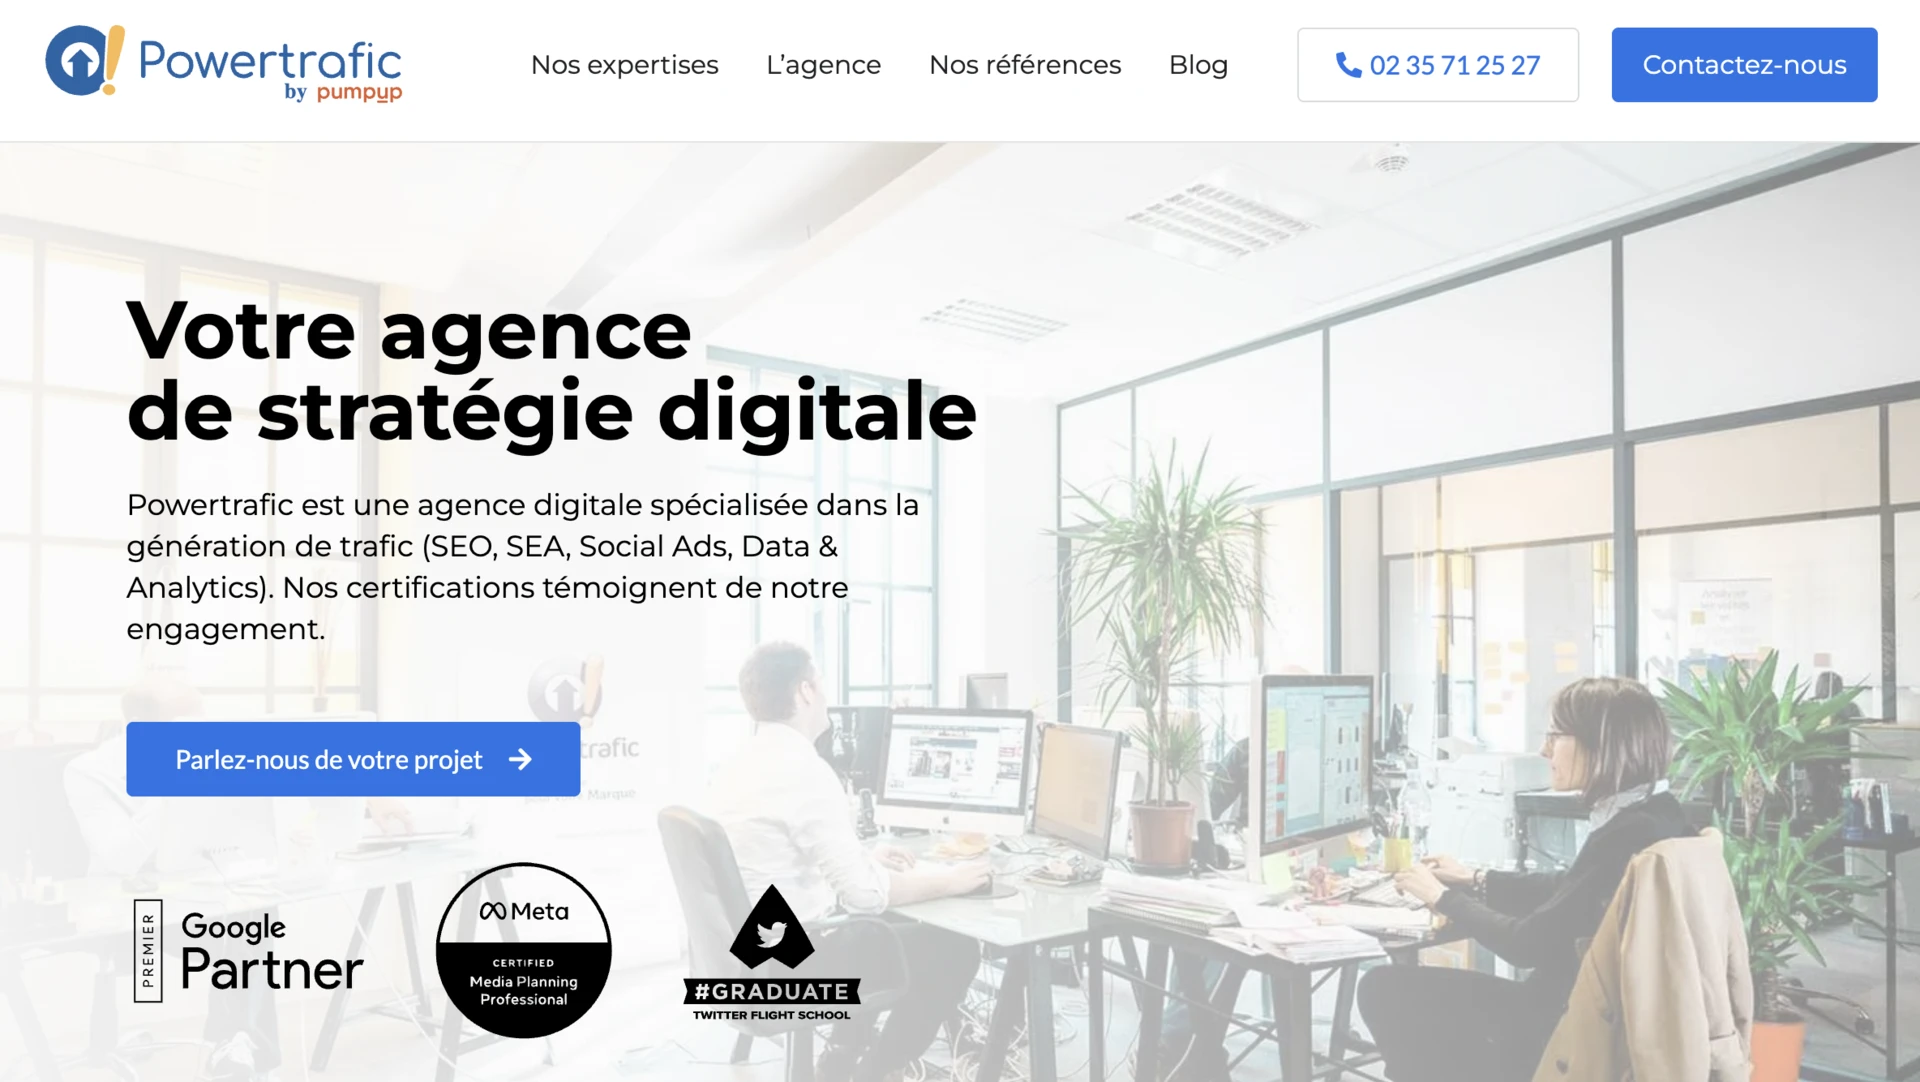This screenshot has height=1082, width=1920.
Task: Call 02 35 71 25 27 button
Action: [x=1438, y=65]
